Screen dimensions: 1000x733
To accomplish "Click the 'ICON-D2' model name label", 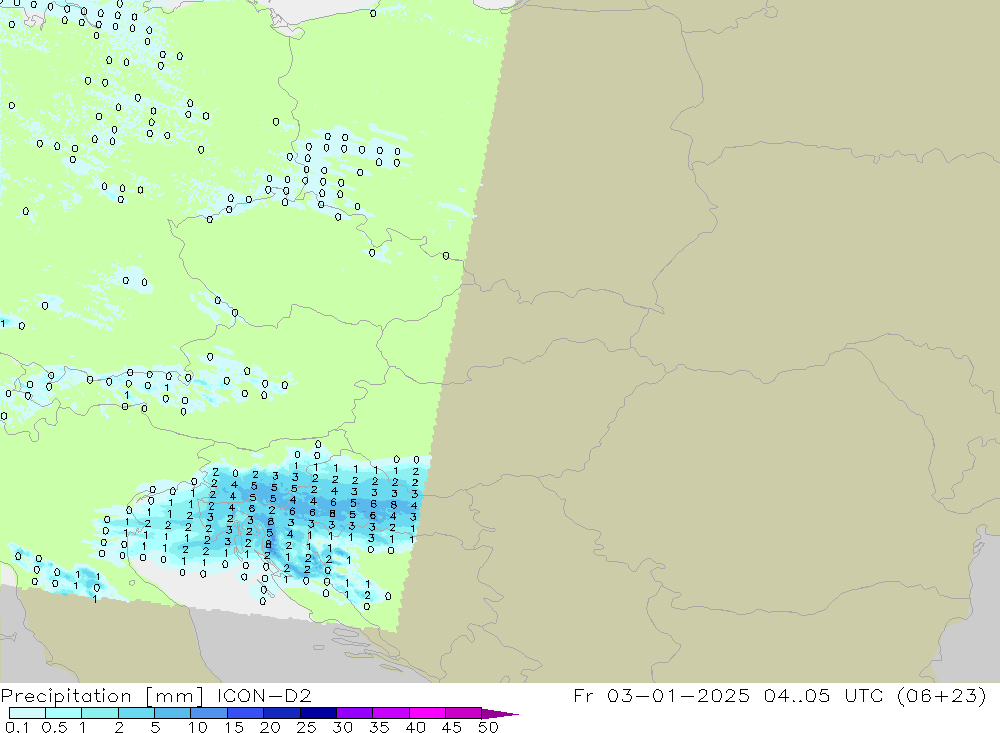I will pyautogui.click(x=264, y=695).
